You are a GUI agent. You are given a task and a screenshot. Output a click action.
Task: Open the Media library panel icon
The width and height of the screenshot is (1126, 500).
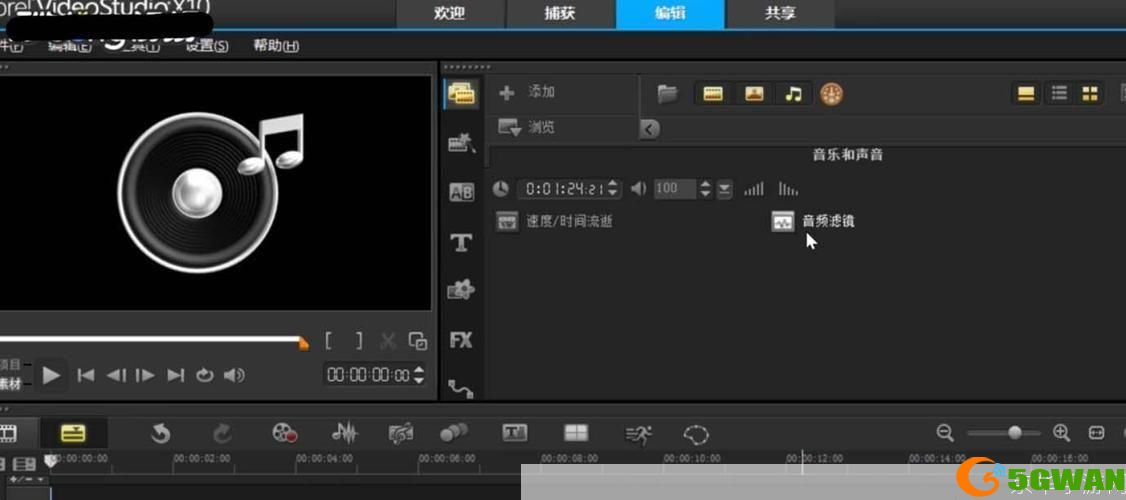[461, 93]
